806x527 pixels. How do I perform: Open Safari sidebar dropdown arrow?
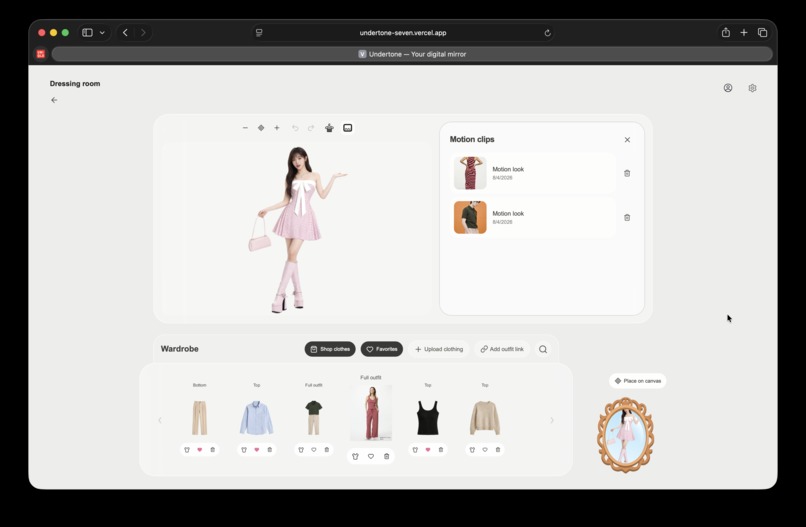coord(102,33)
